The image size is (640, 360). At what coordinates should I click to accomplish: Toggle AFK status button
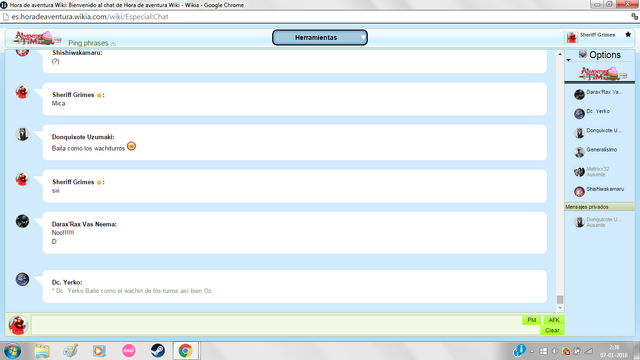point(553,320)
